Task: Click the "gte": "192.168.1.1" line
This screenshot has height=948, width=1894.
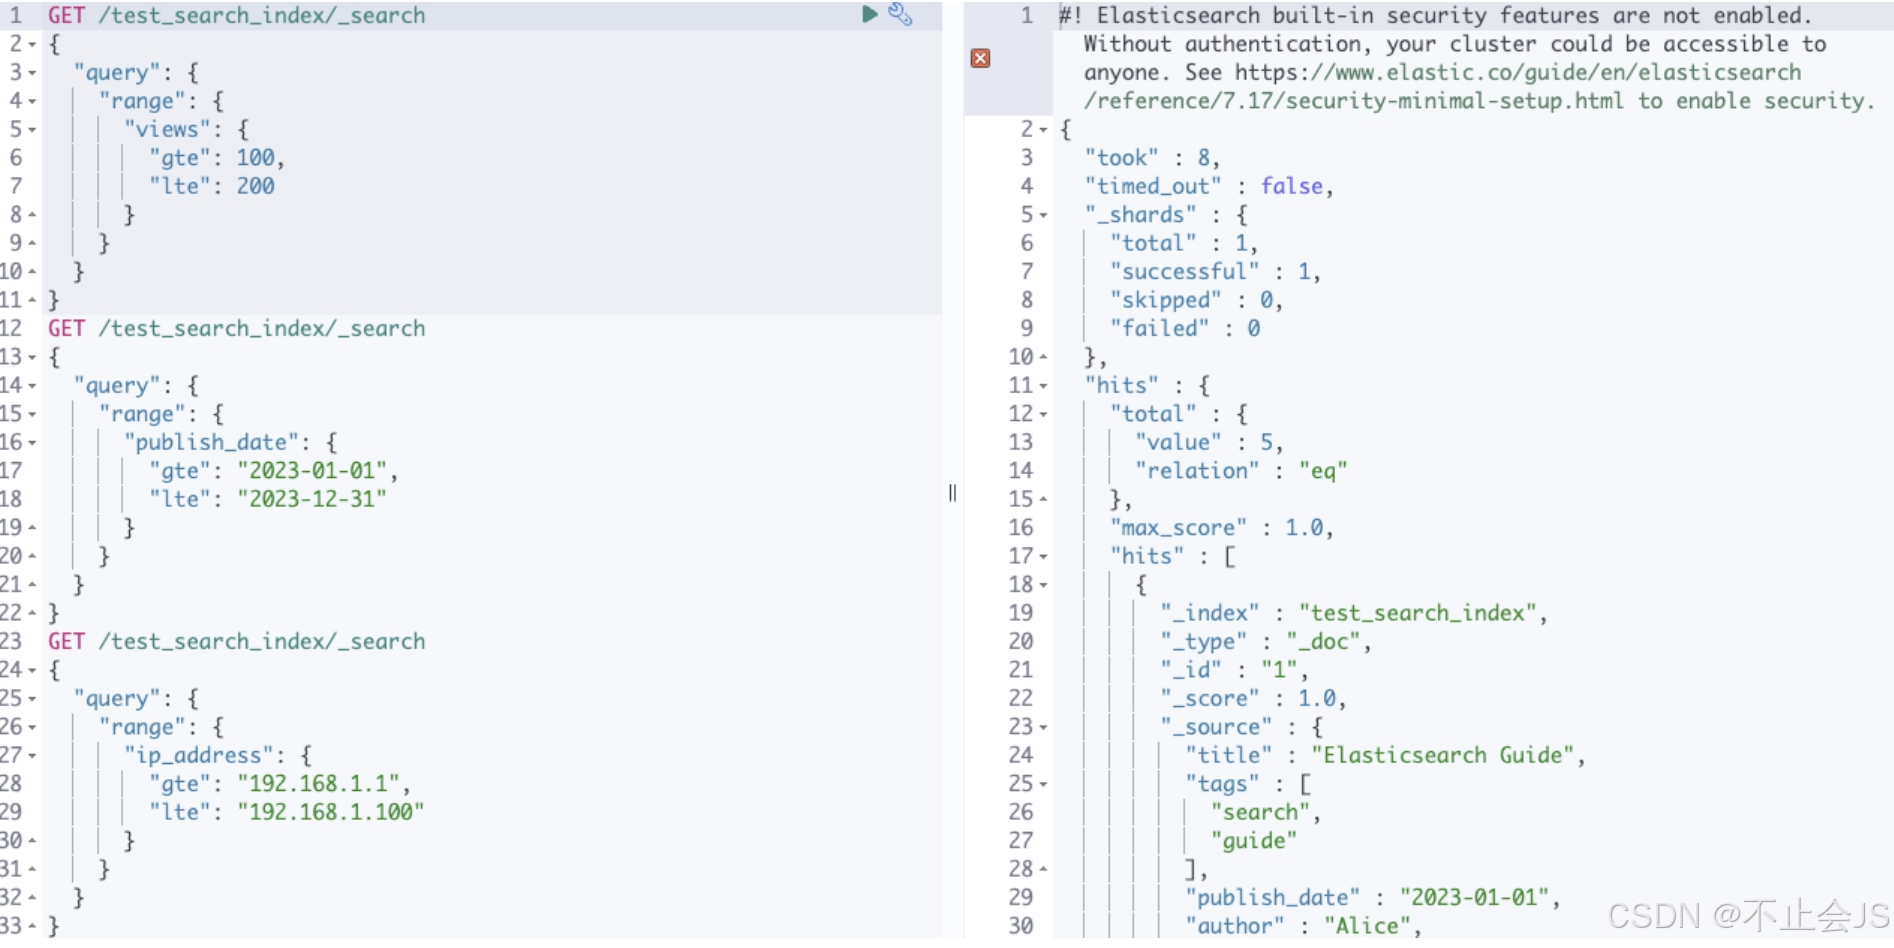Action: click(279, 784)
